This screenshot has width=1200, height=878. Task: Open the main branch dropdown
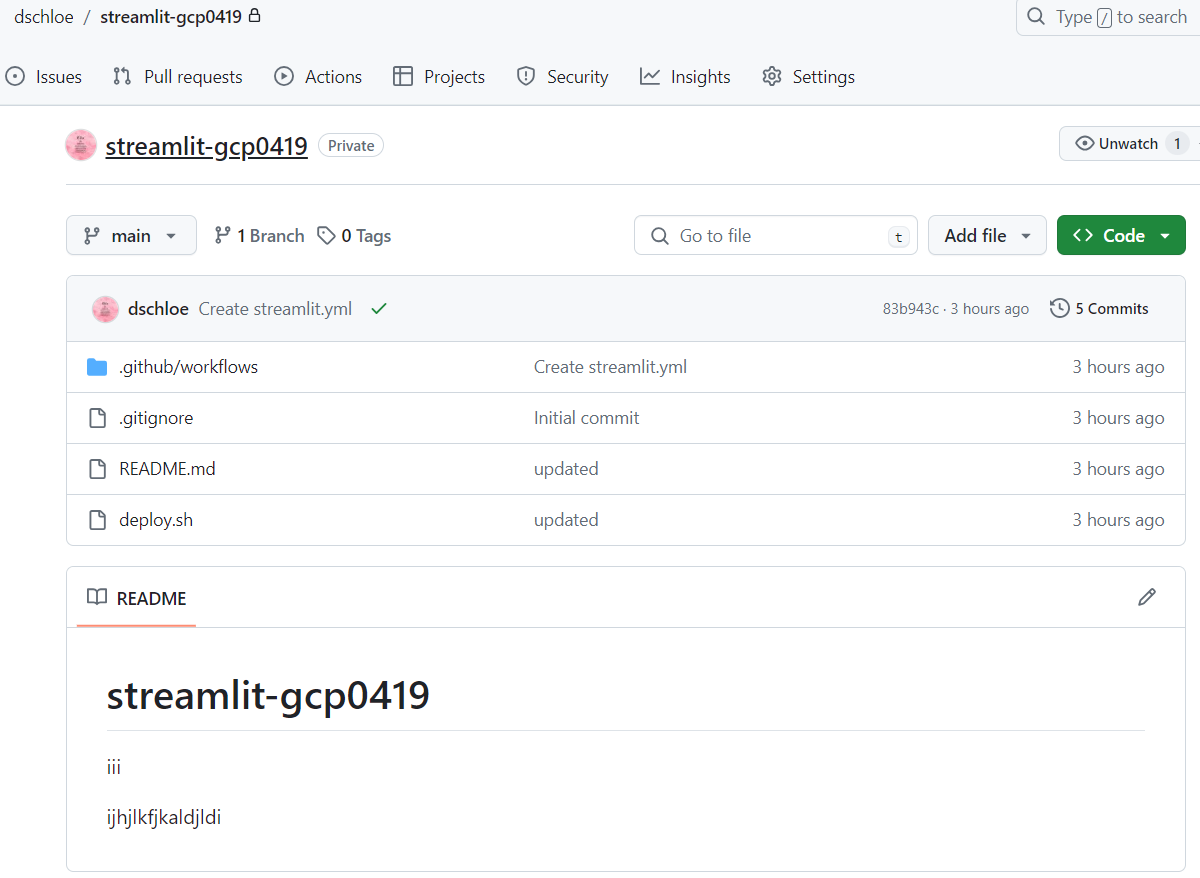(131, 236)
